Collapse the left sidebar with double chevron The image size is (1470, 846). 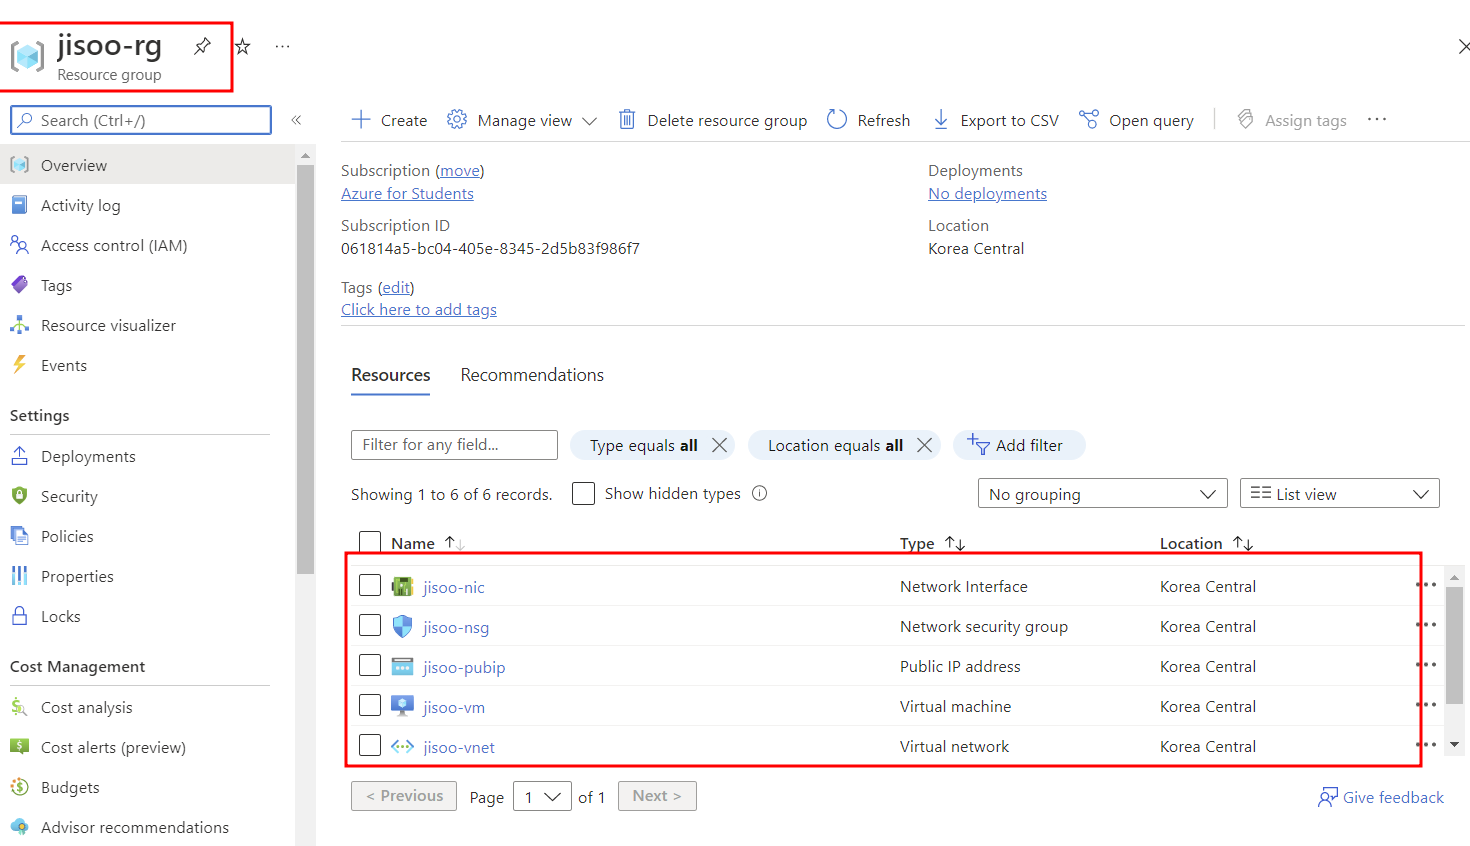point(296,120)
